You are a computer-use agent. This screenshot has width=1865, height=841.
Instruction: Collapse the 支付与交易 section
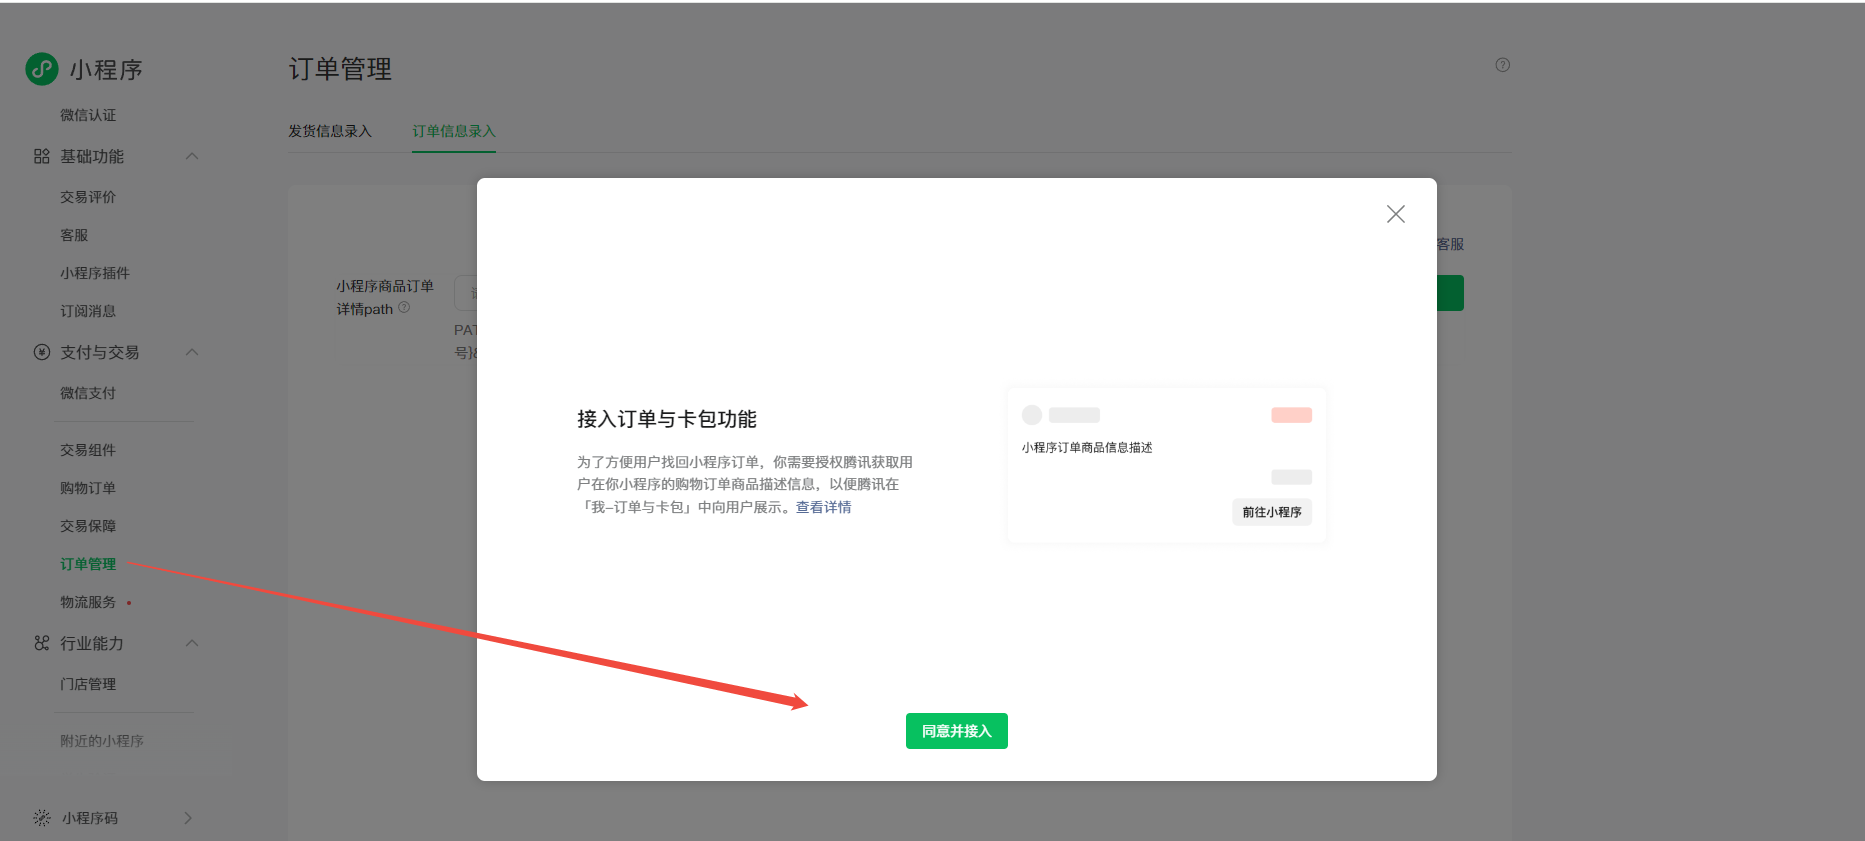coord(192,352)
